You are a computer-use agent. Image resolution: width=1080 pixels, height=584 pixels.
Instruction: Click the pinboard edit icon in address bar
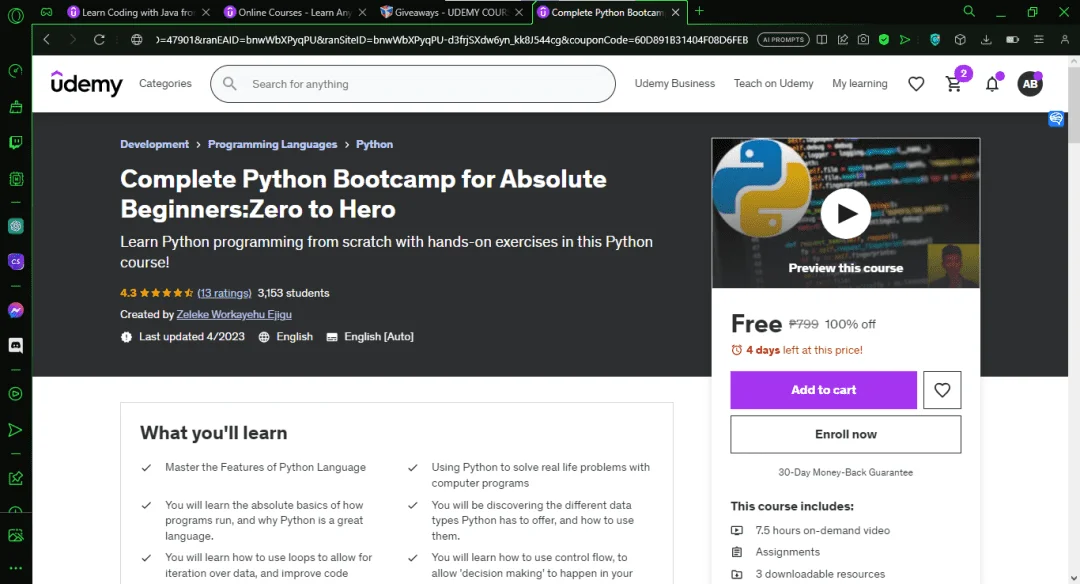pyautogui.click(x=842, y=40)
